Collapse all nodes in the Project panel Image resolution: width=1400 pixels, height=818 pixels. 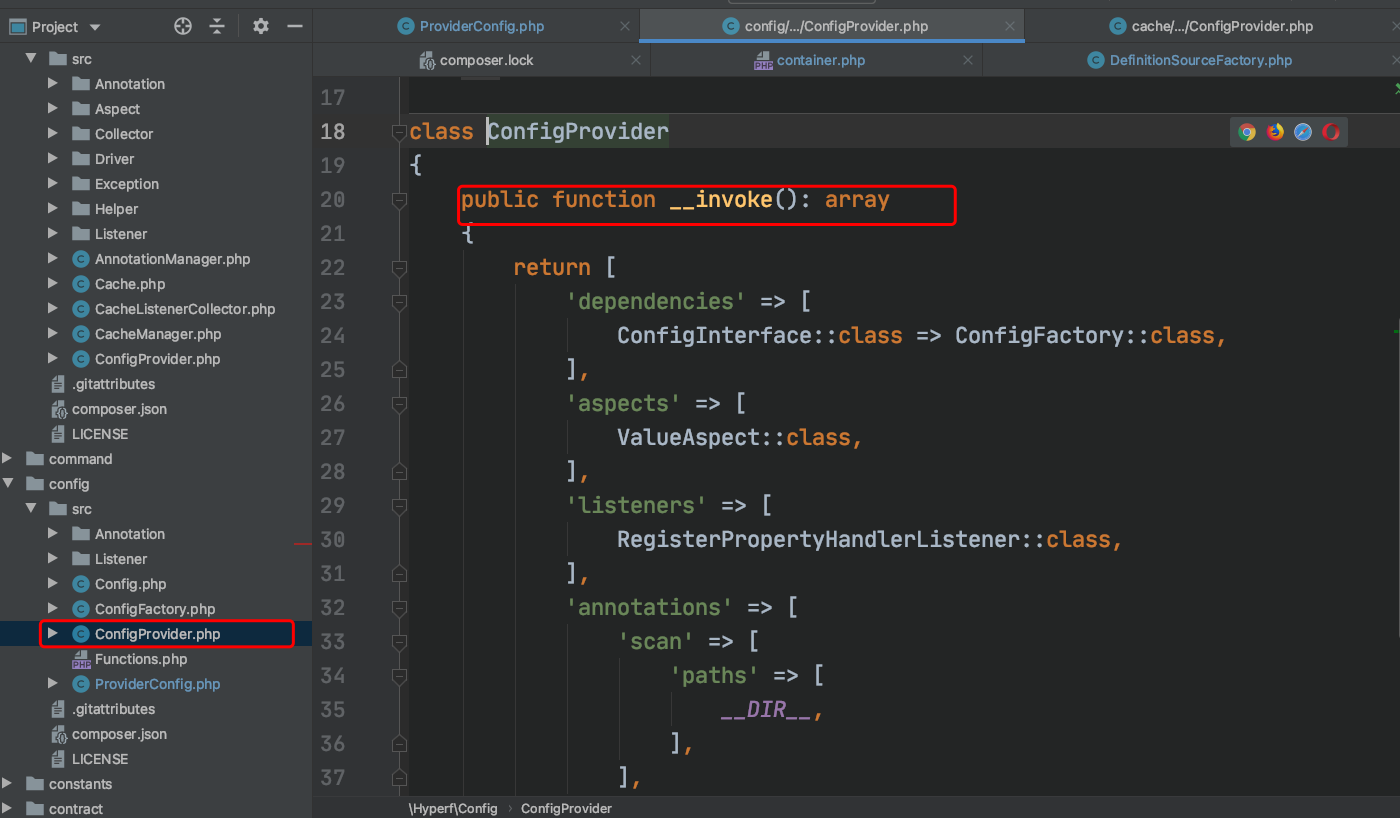point(218,27)
